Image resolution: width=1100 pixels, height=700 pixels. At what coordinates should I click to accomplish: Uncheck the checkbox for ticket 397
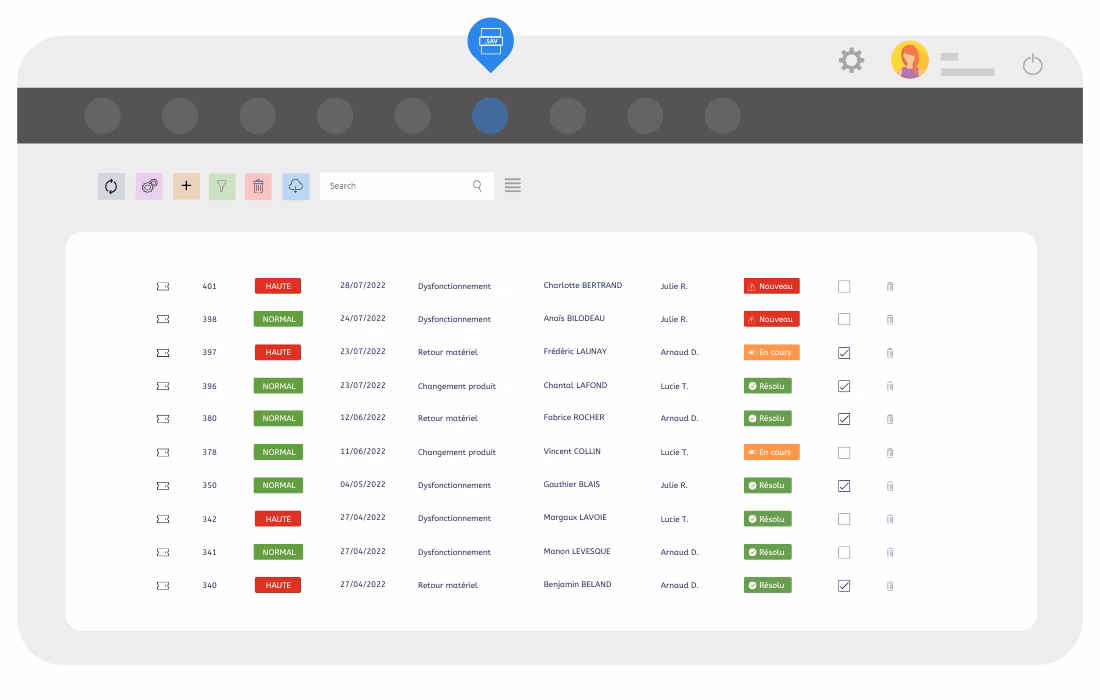pyautogui.click(x=844, y=353)
